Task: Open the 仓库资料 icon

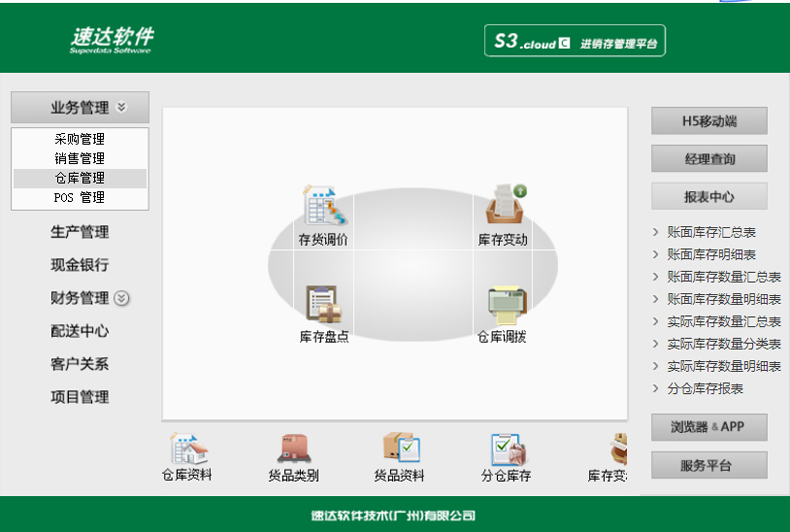Action: pyautogui.click(x=188, y=448)
